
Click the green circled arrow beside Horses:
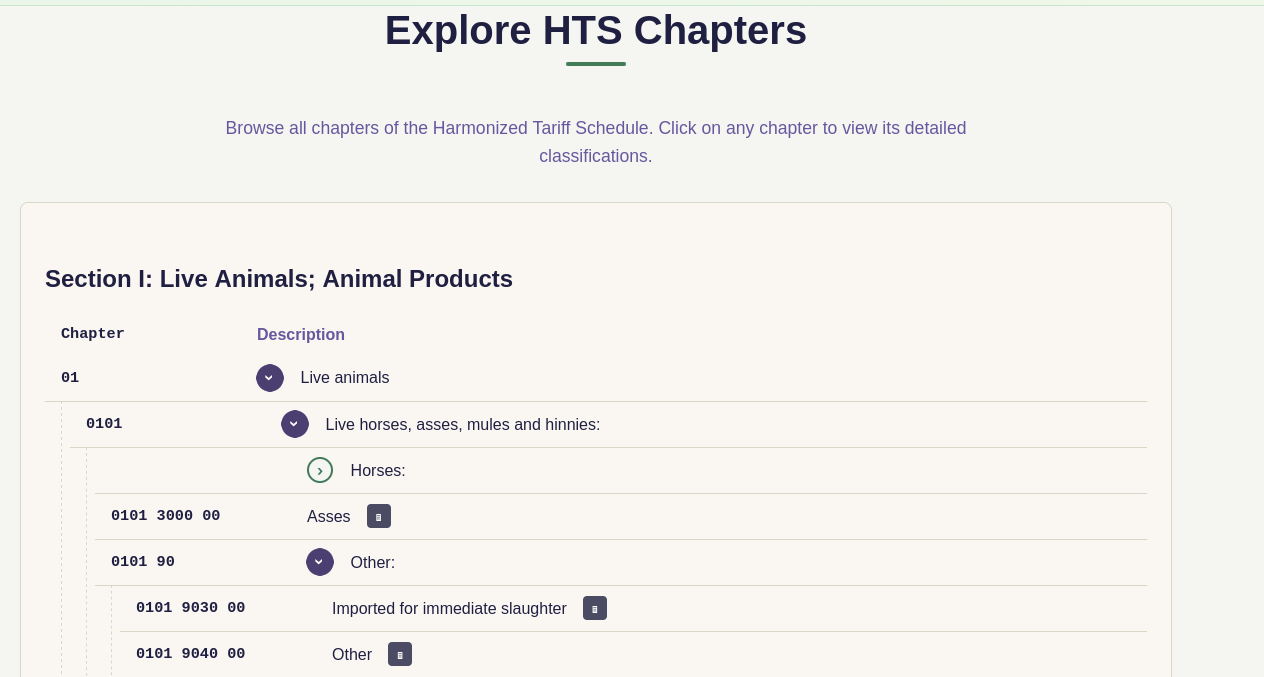tap(320, 470)
